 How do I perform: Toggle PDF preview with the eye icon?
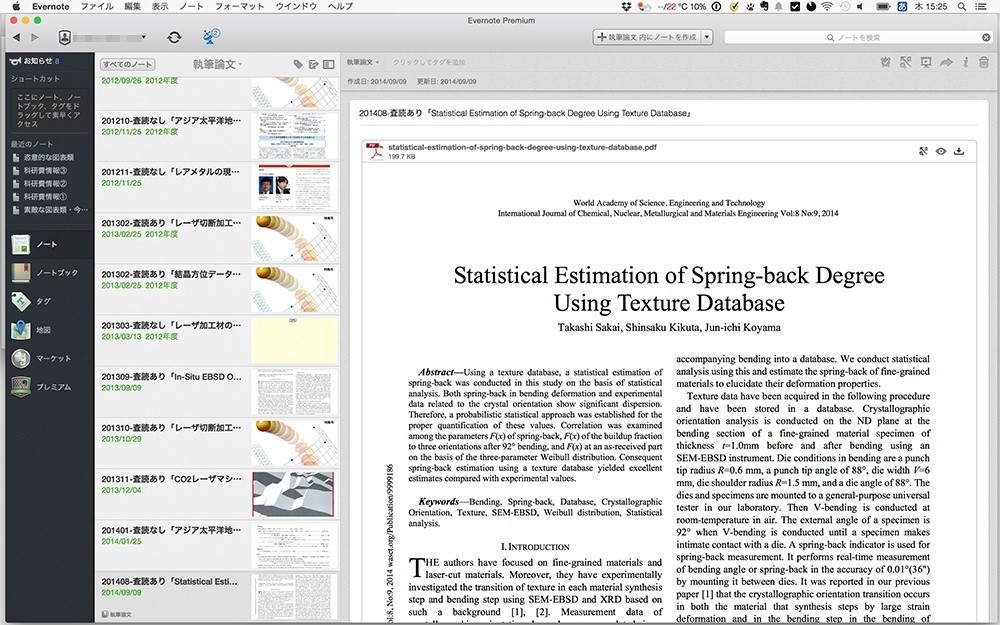[x=941, y=151]
